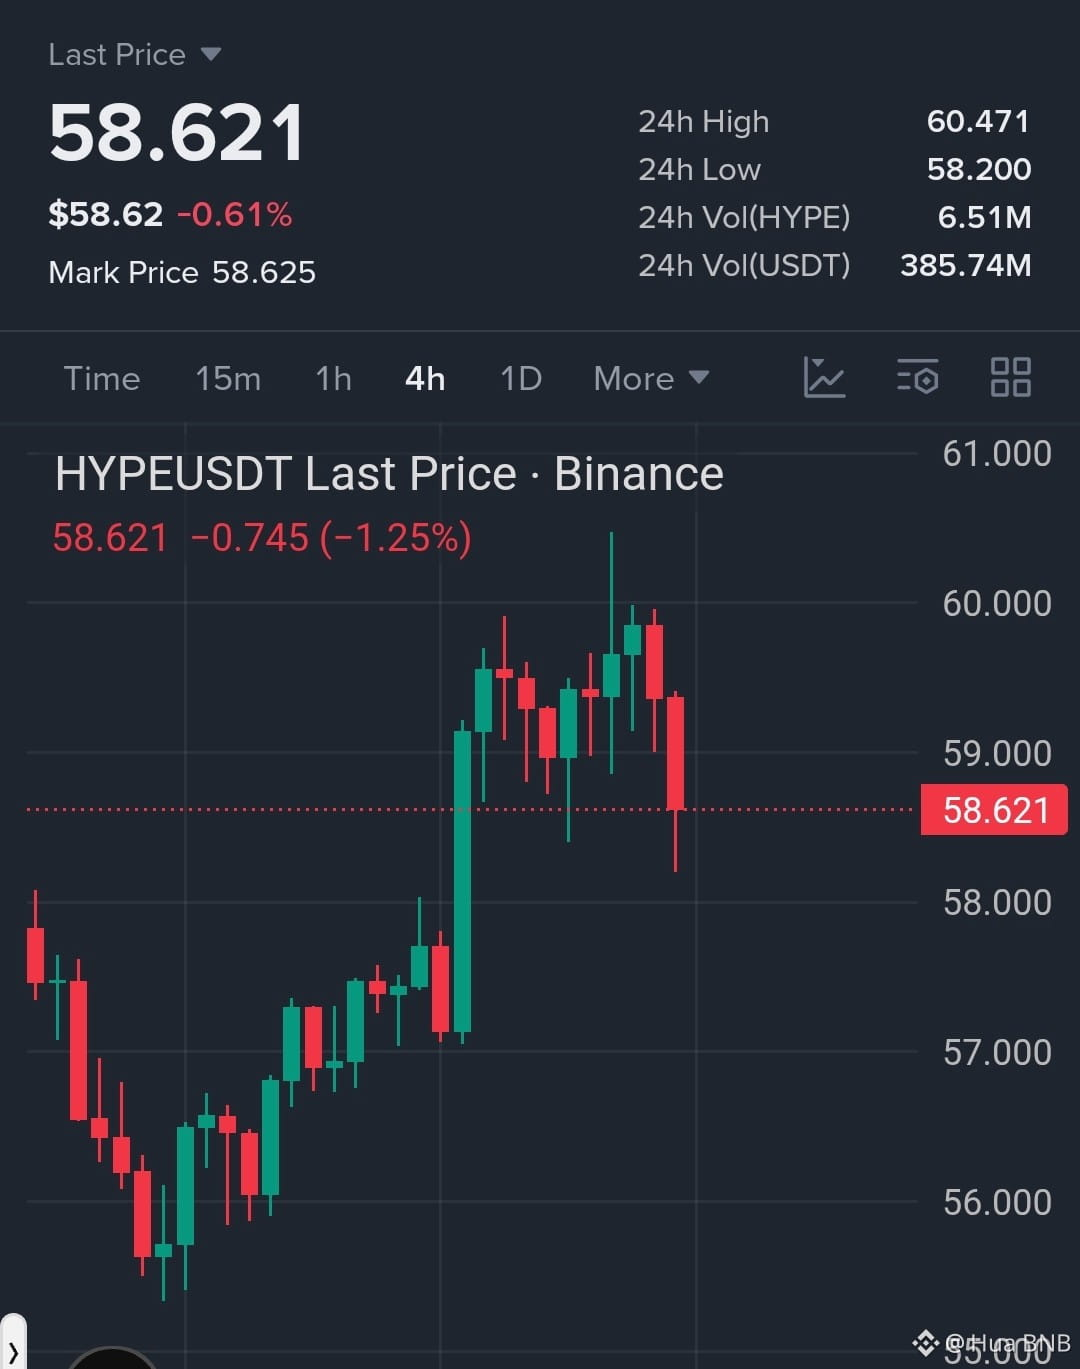Click the red 58.621 price axis label

coord(994,810)
